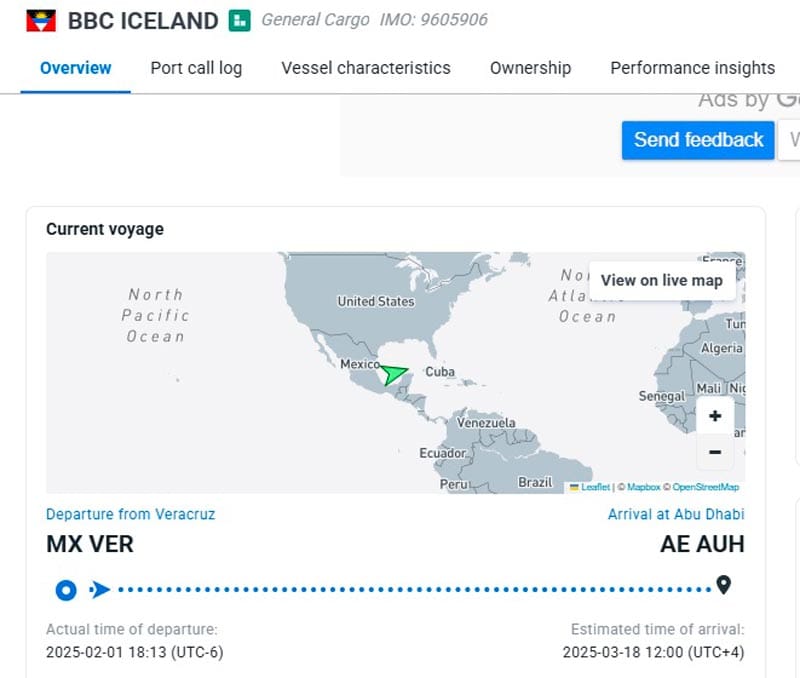Click the green General Cargo vessel-type icon
Viewport: 800px width, 678px height.
coord(239,20)
